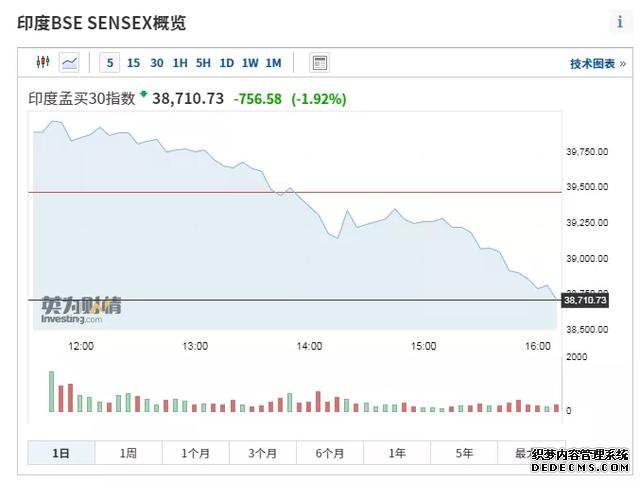Screen dimensions: 640x482
Task: Choose the 1W interval
Action: [250, 63]
